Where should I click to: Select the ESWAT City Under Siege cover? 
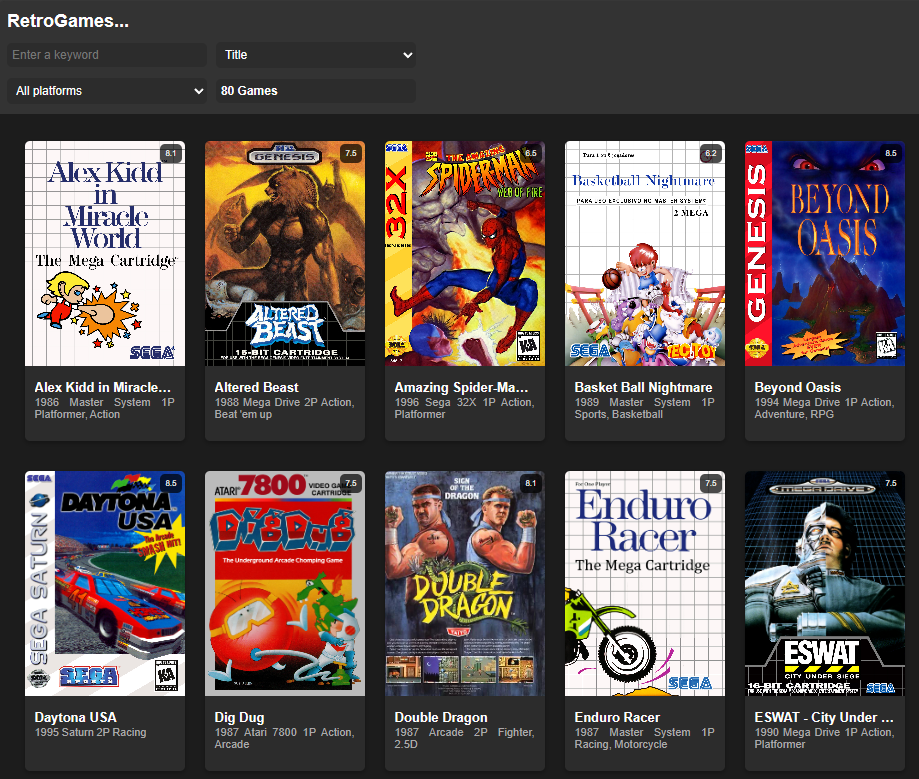click(x=824, y=583)
